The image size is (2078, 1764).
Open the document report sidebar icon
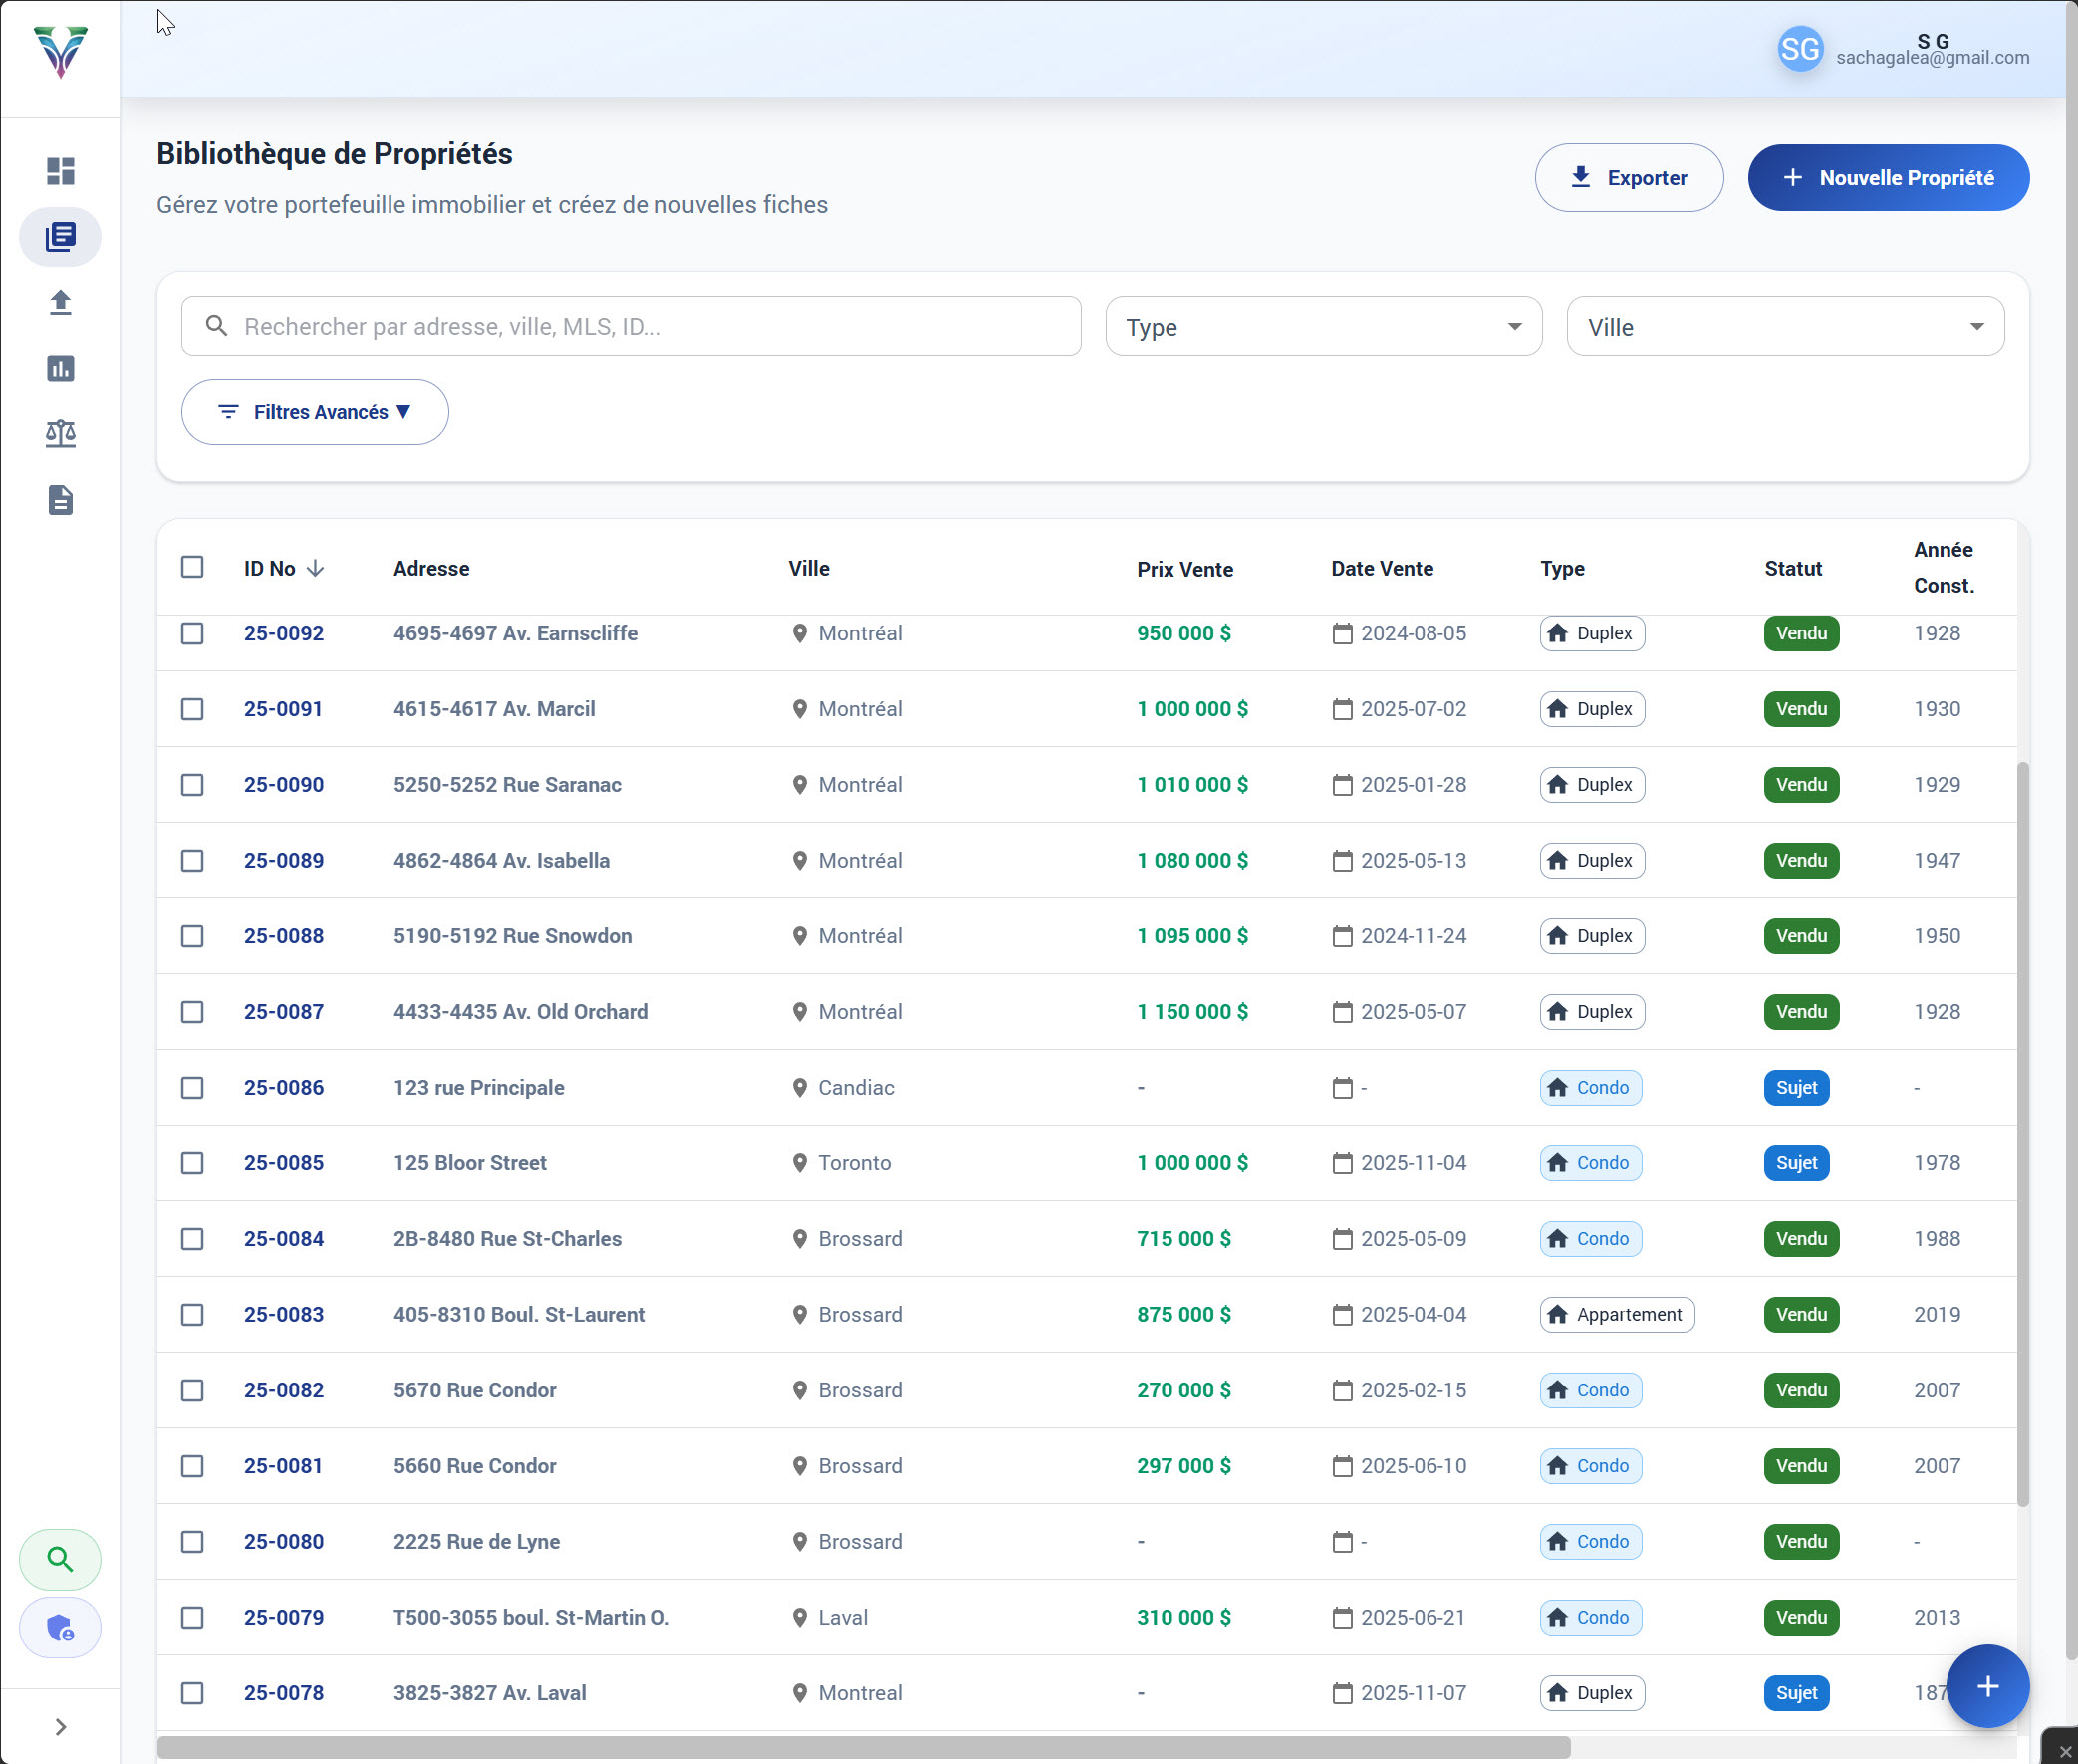60,500
